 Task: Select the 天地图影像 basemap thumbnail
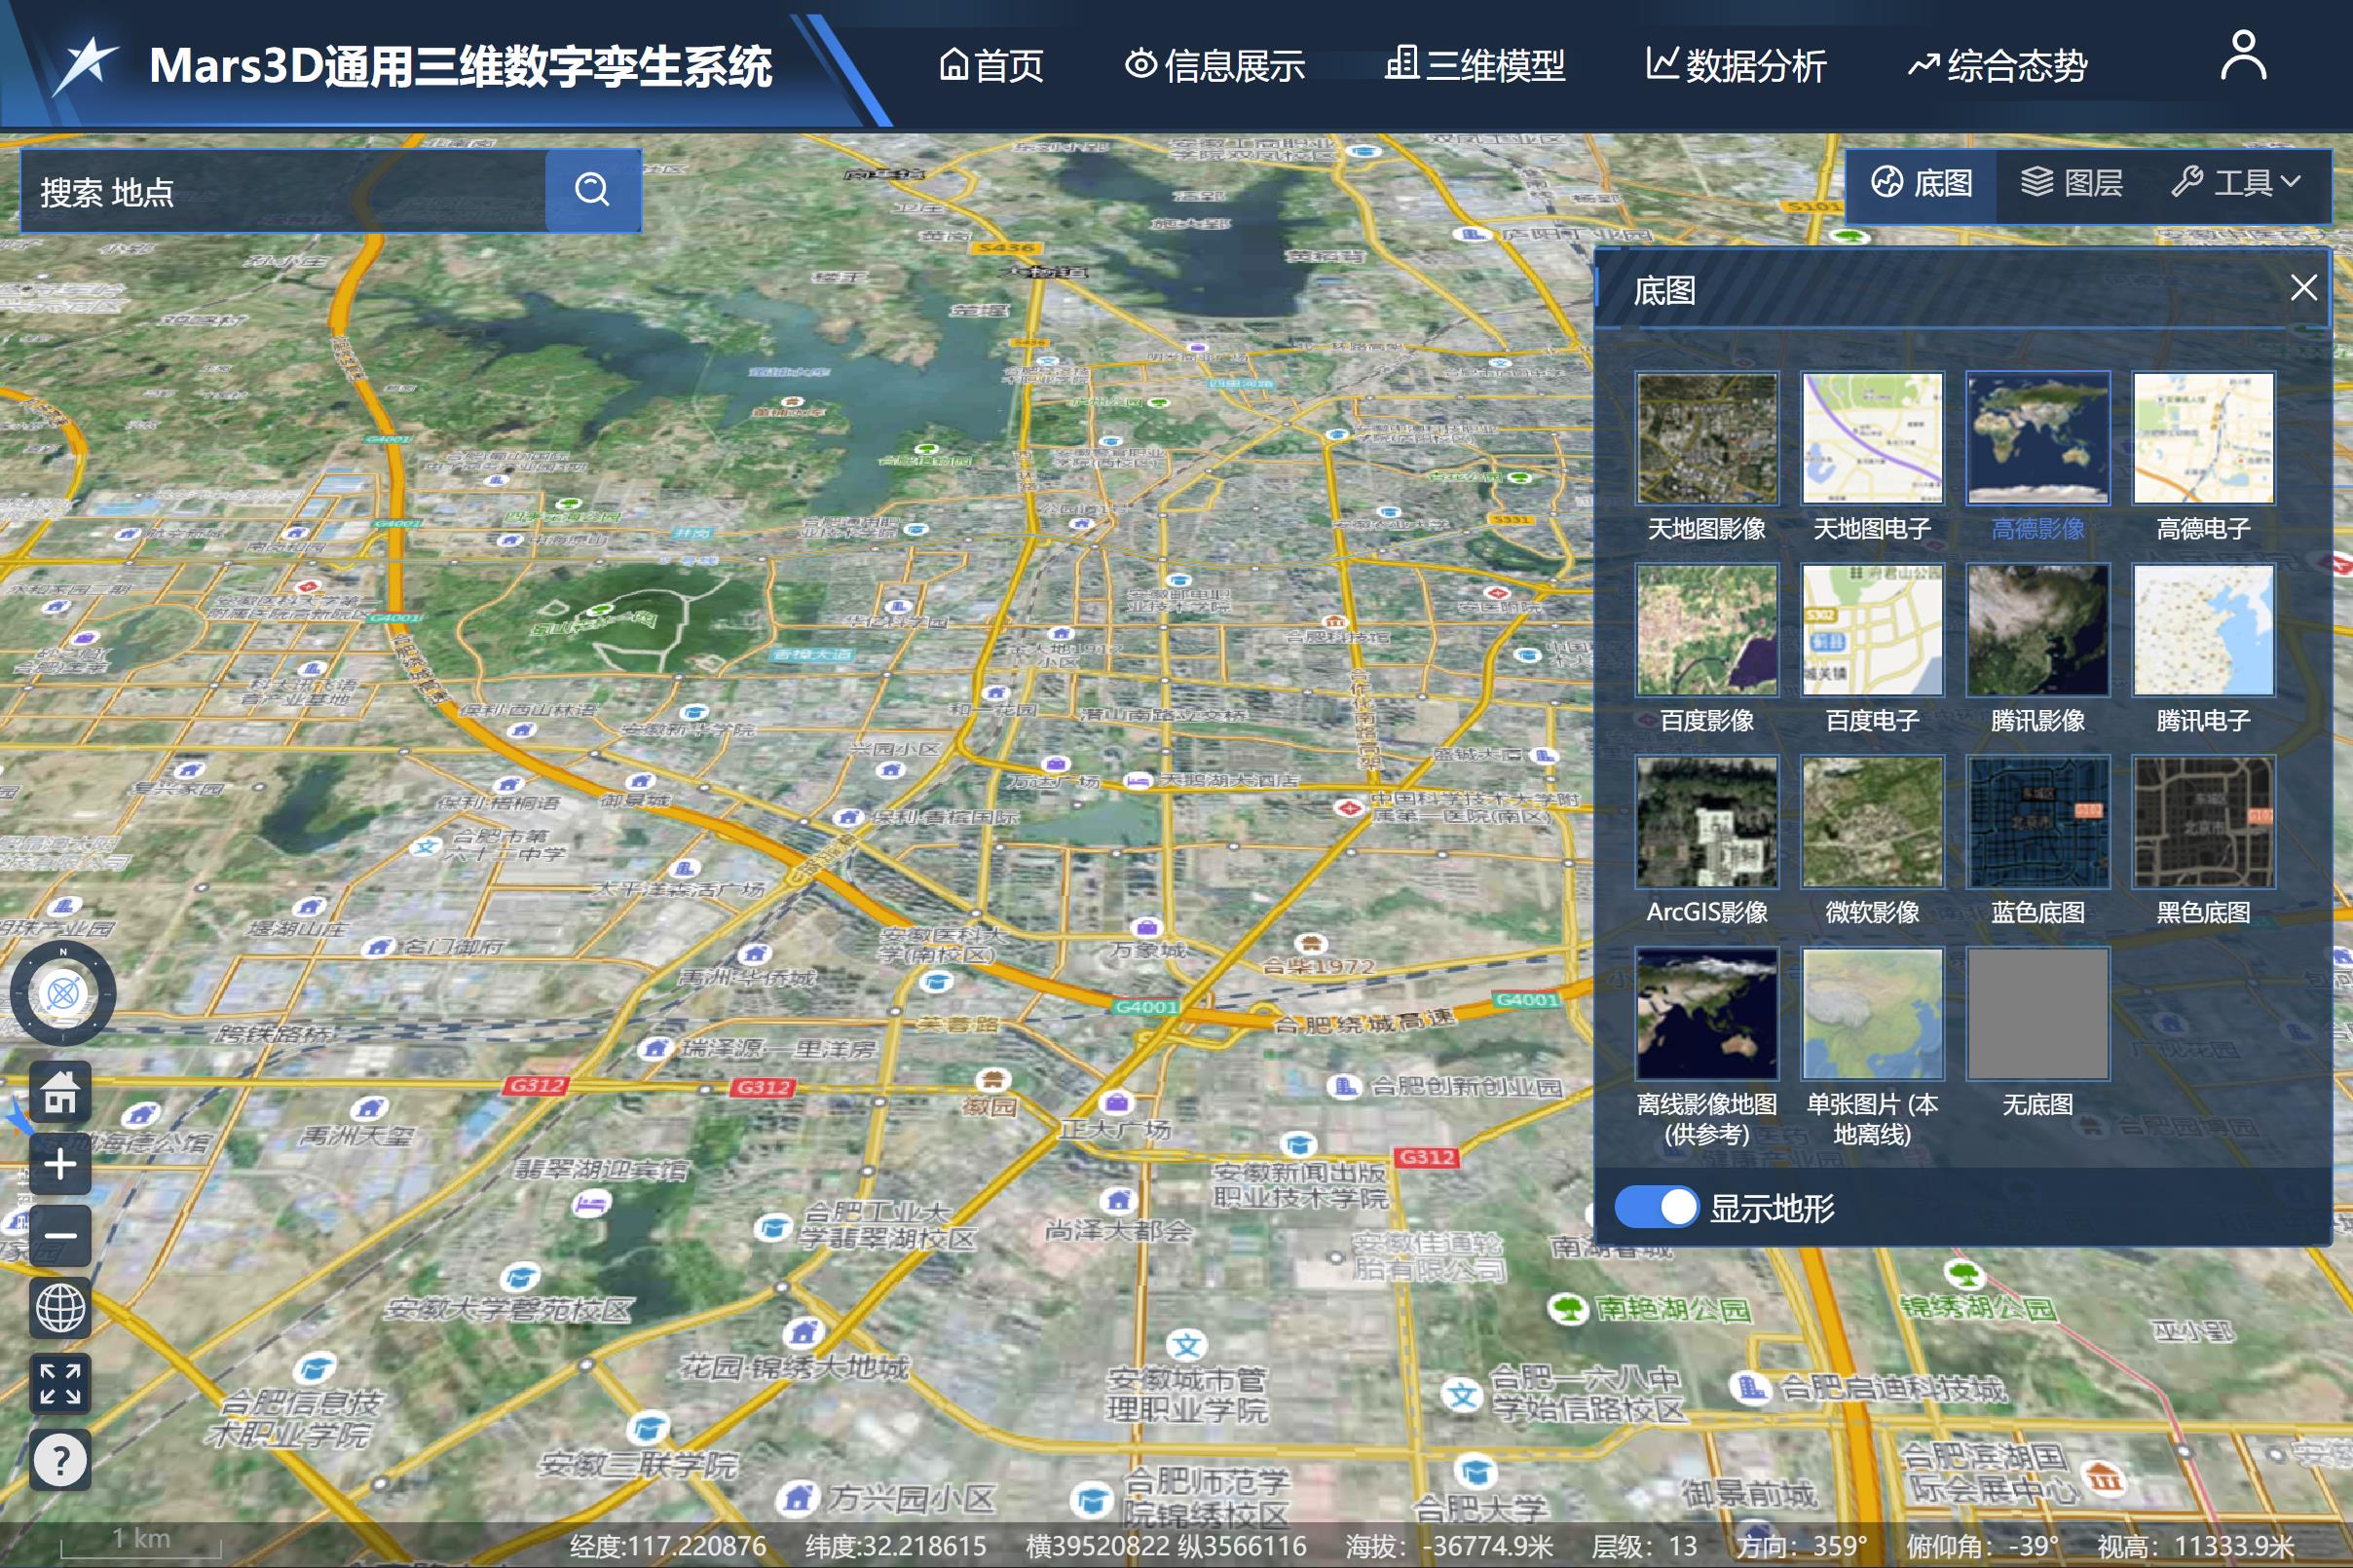click(x=1706, y=438)
